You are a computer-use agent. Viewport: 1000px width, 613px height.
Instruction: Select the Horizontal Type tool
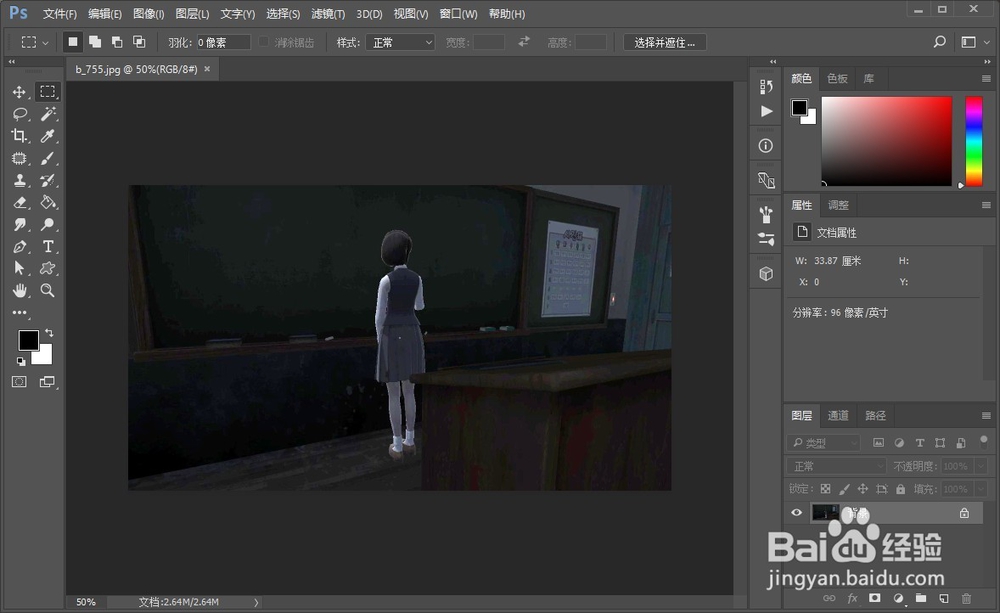[48, 247]
